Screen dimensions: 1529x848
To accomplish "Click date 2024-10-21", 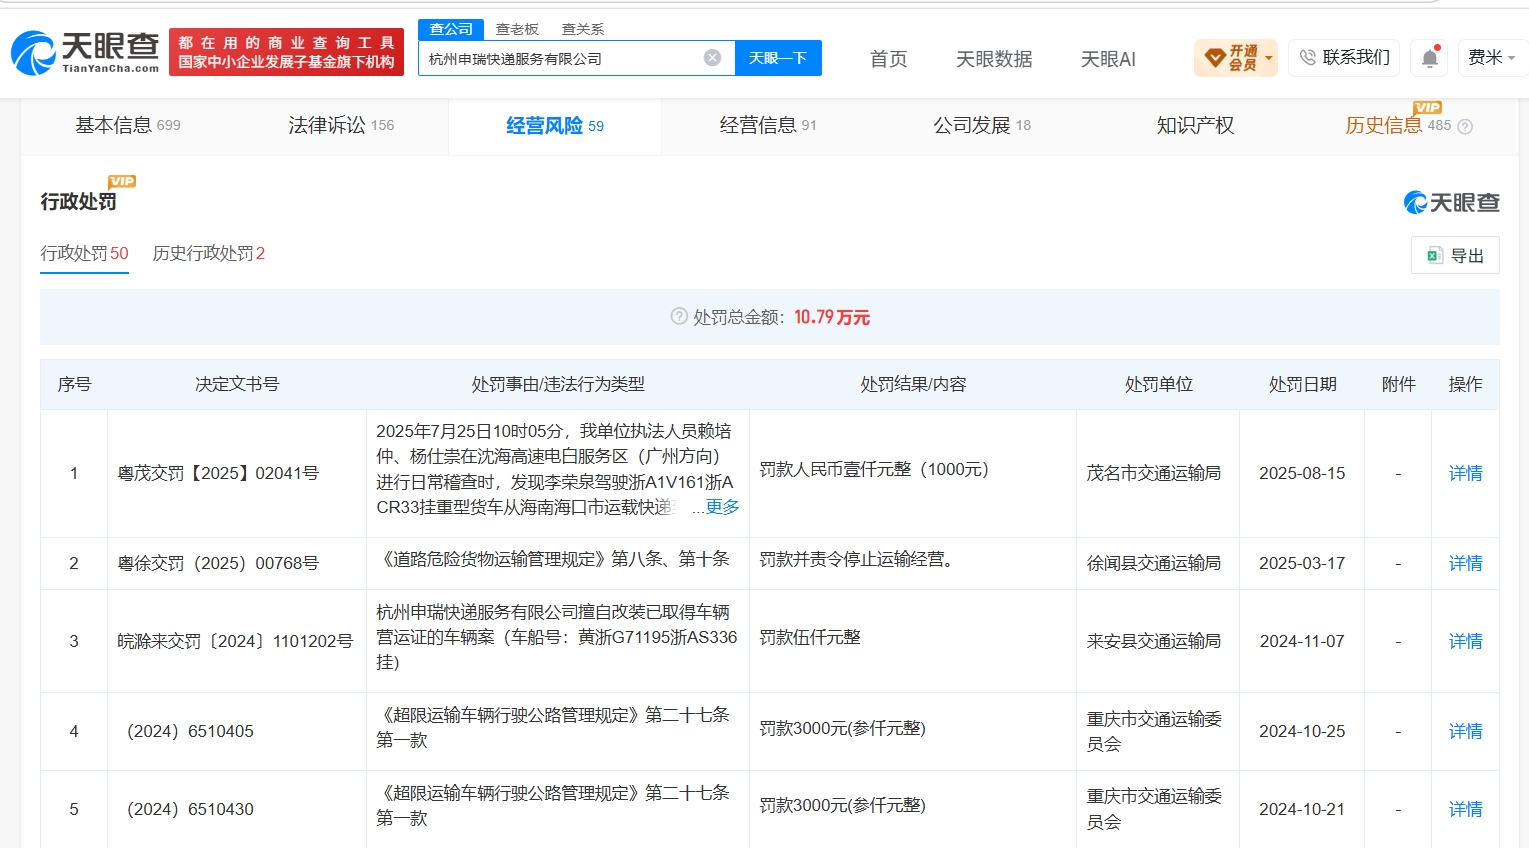I will pos(1302,809).
